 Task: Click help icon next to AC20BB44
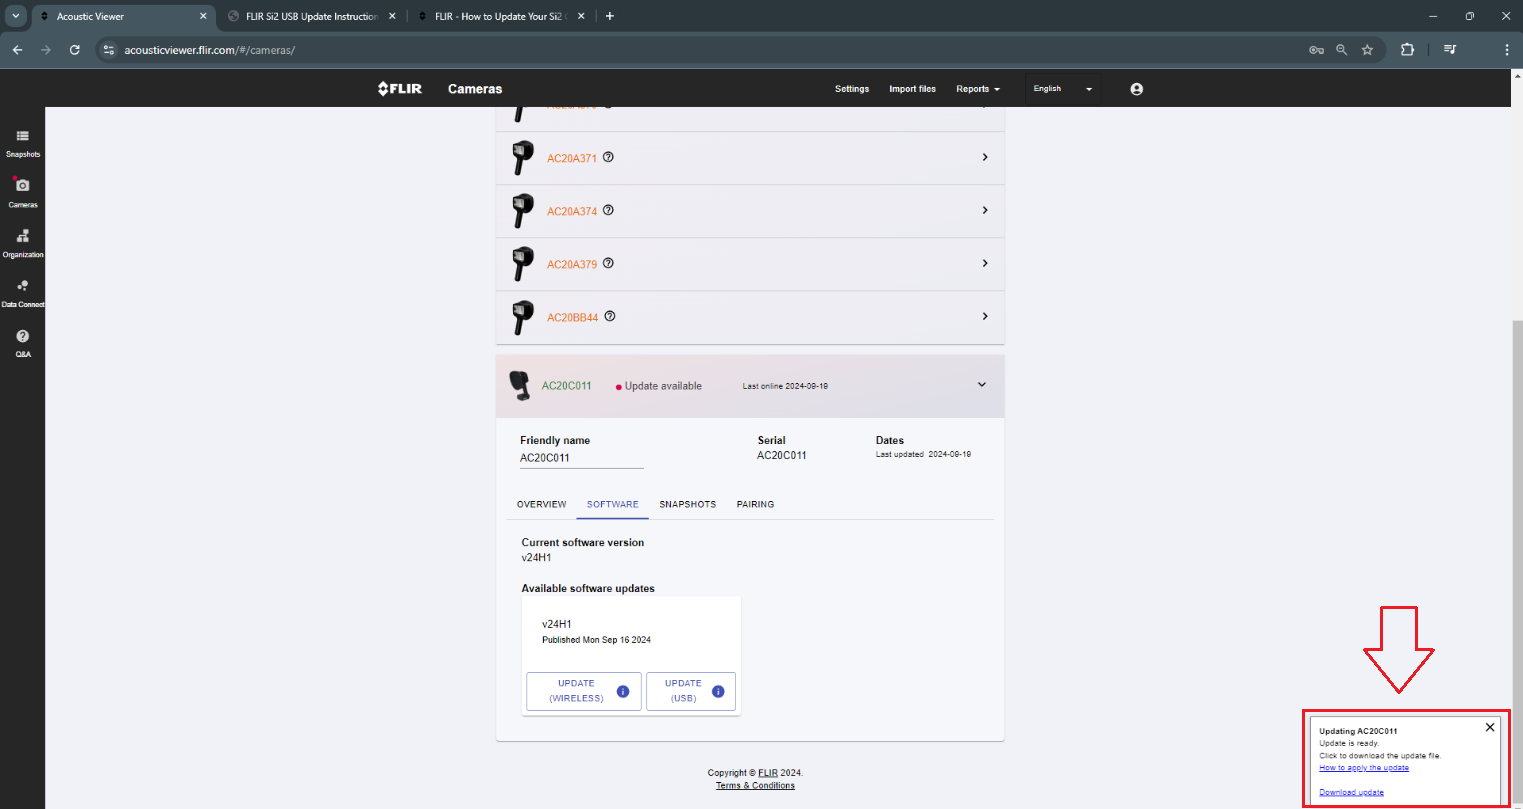(x=610, y=316)
